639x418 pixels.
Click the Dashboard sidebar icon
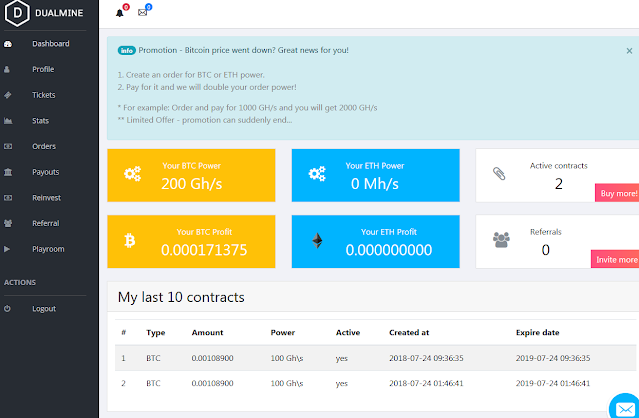pos(8,44)
